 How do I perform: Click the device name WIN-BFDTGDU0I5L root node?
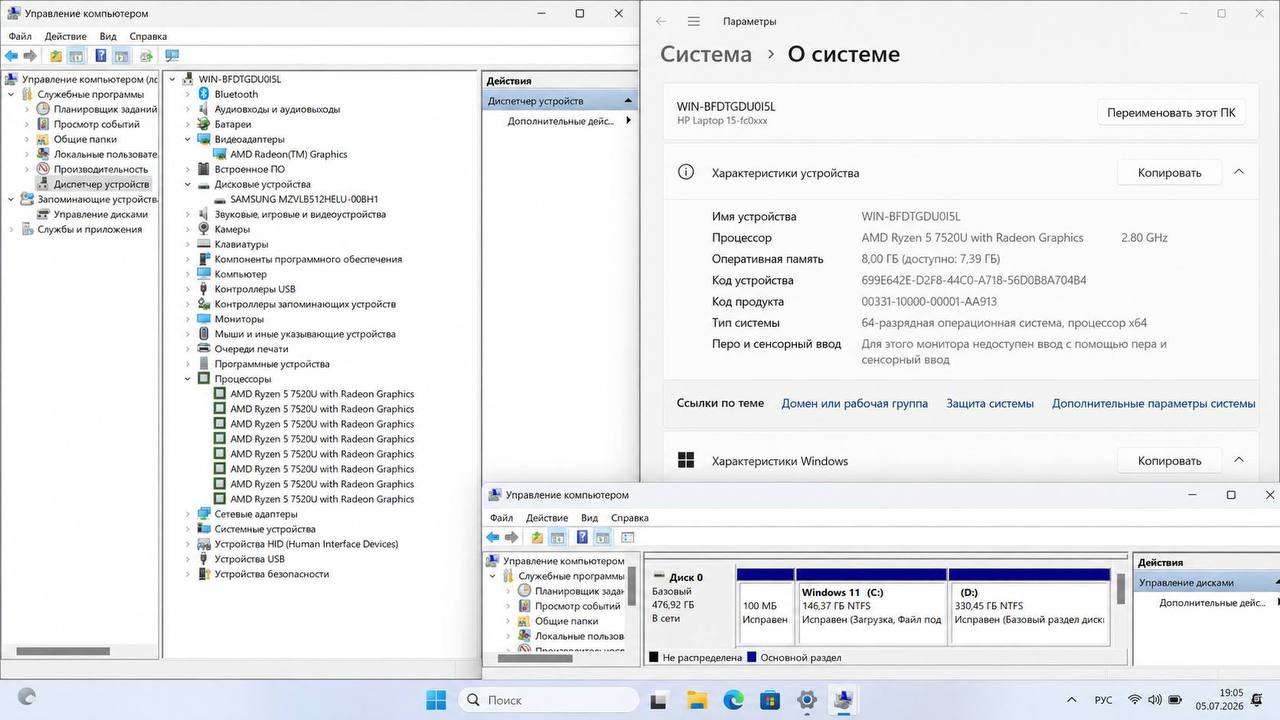click(240, 79)
